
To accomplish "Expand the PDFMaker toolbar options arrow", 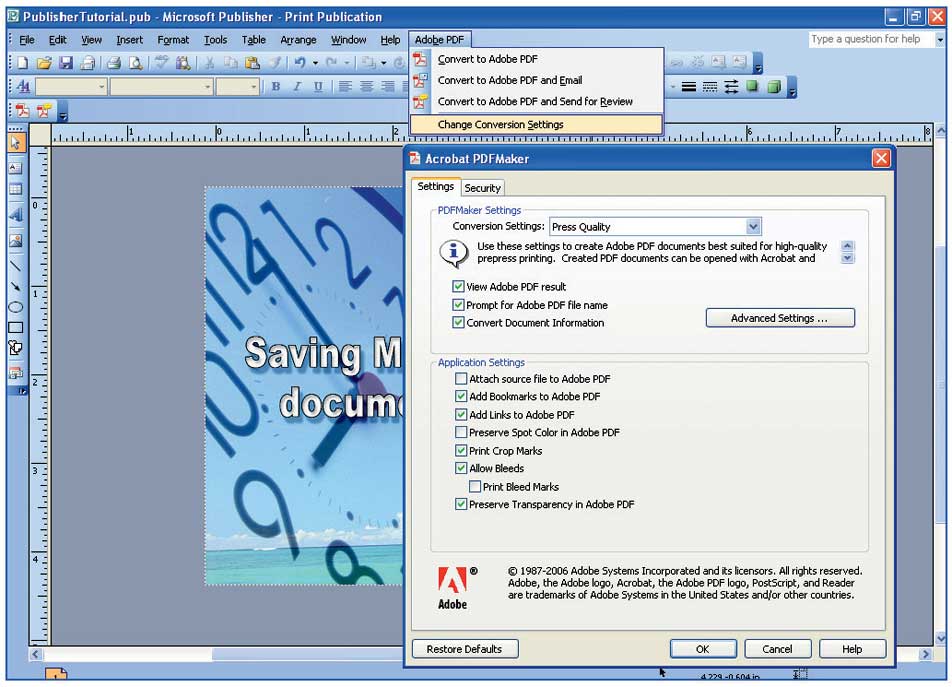I will coord(63,112).
